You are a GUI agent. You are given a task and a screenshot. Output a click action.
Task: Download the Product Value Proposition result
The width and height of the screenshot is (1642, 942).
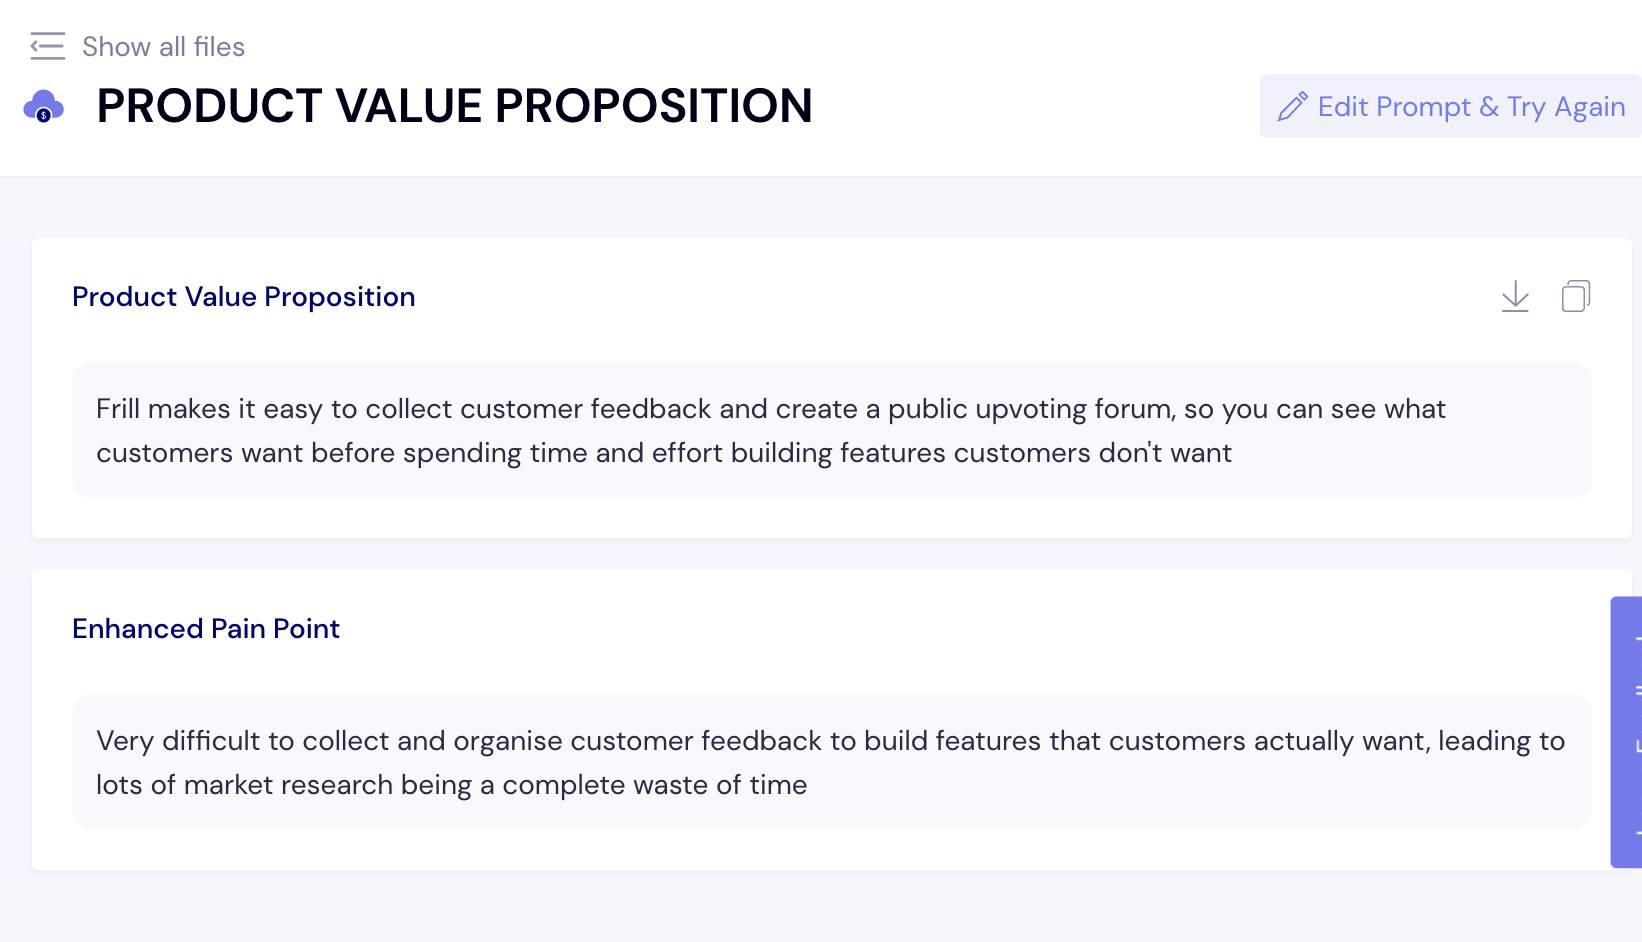click(1515, 297)
